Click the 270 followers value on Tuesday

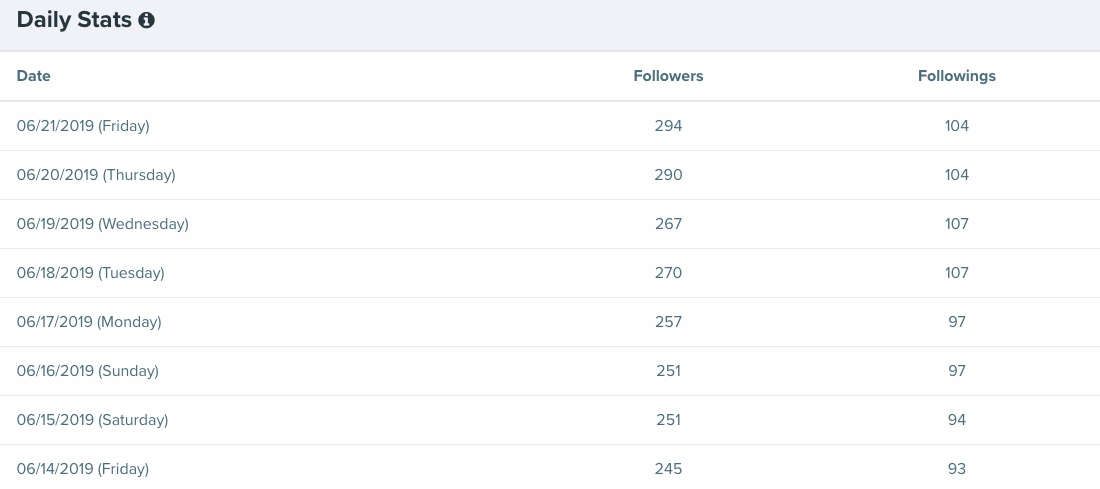(x=668, y=273)
